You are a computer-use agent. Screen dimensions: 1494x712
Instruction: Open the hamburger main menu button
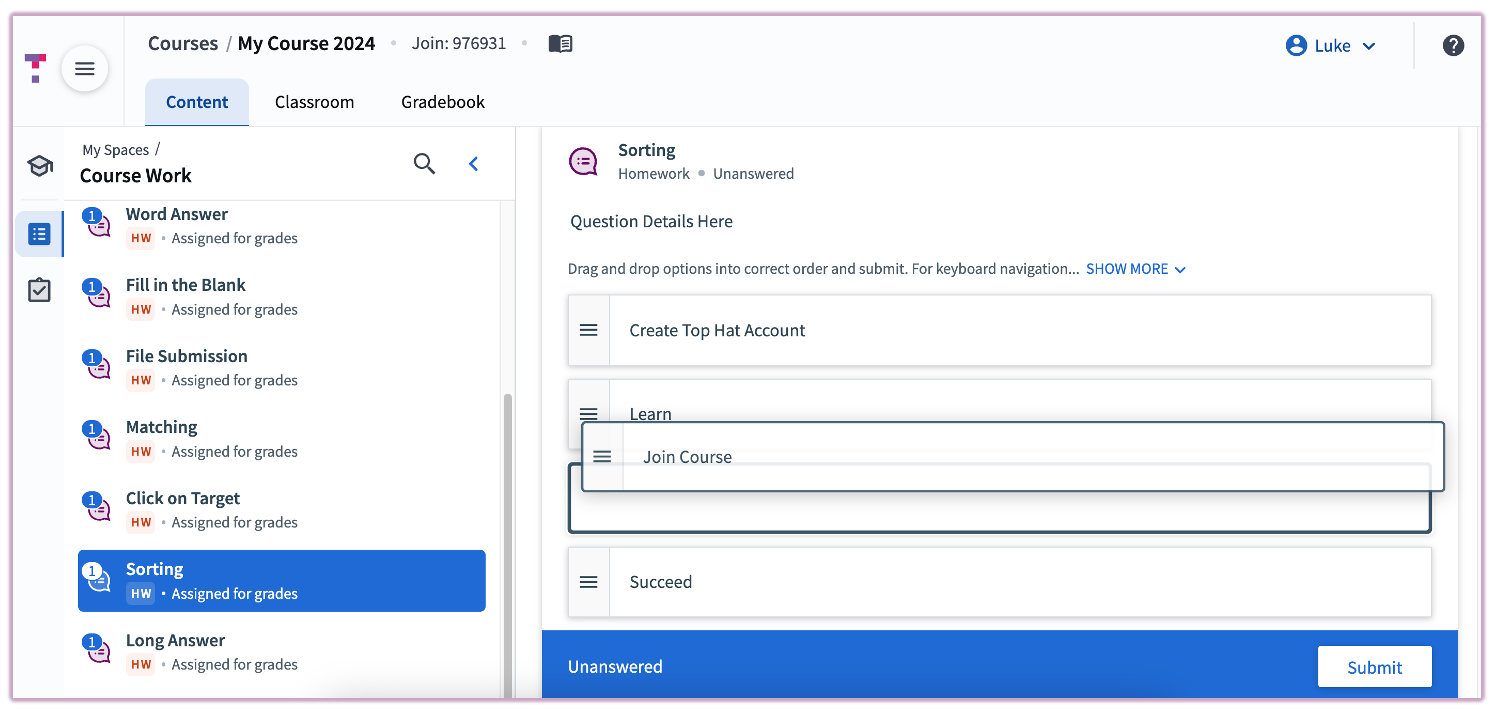(x=85, y=69)
